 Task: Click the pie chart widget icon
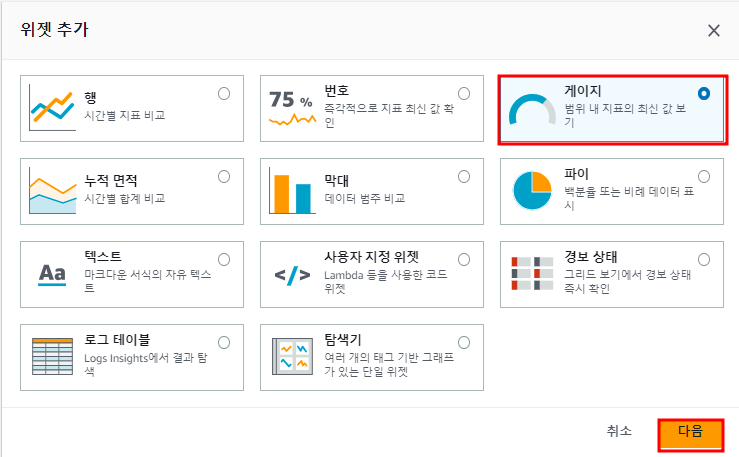(532, 190)
